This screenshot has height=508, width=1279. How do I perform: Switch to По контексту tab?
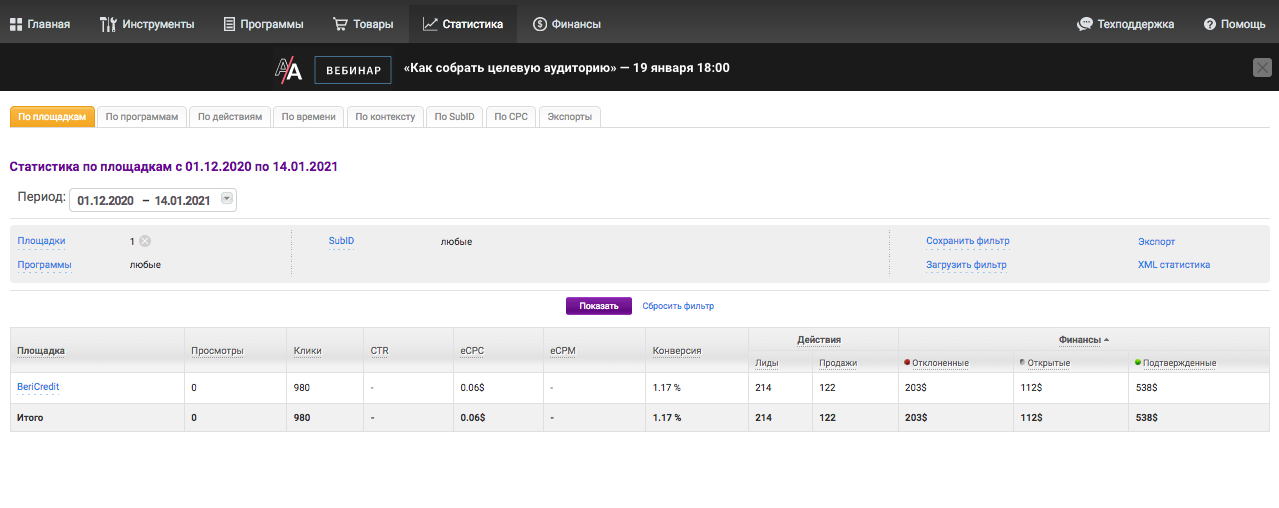click(x=385, y=117)
